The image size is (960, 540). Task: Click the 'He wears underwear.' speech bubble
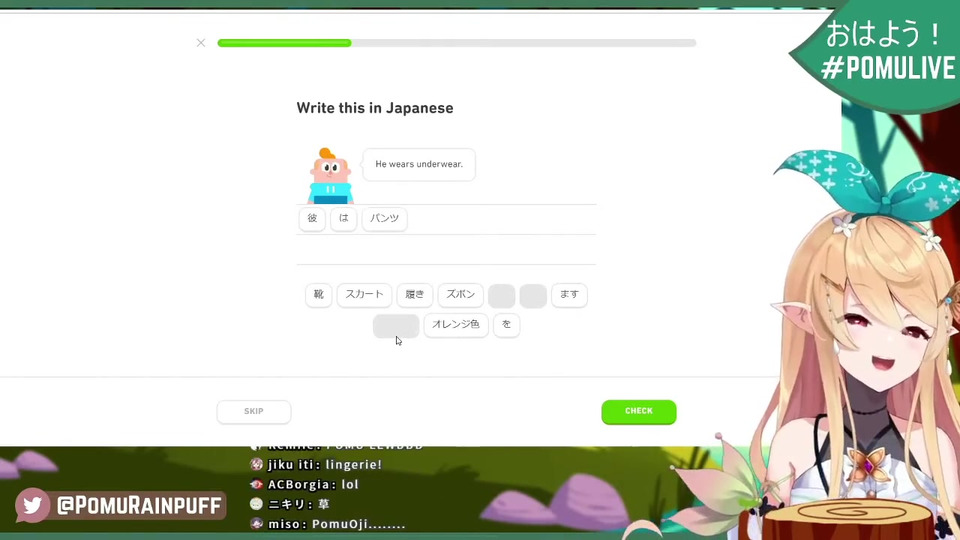click(x=419, y=164)
